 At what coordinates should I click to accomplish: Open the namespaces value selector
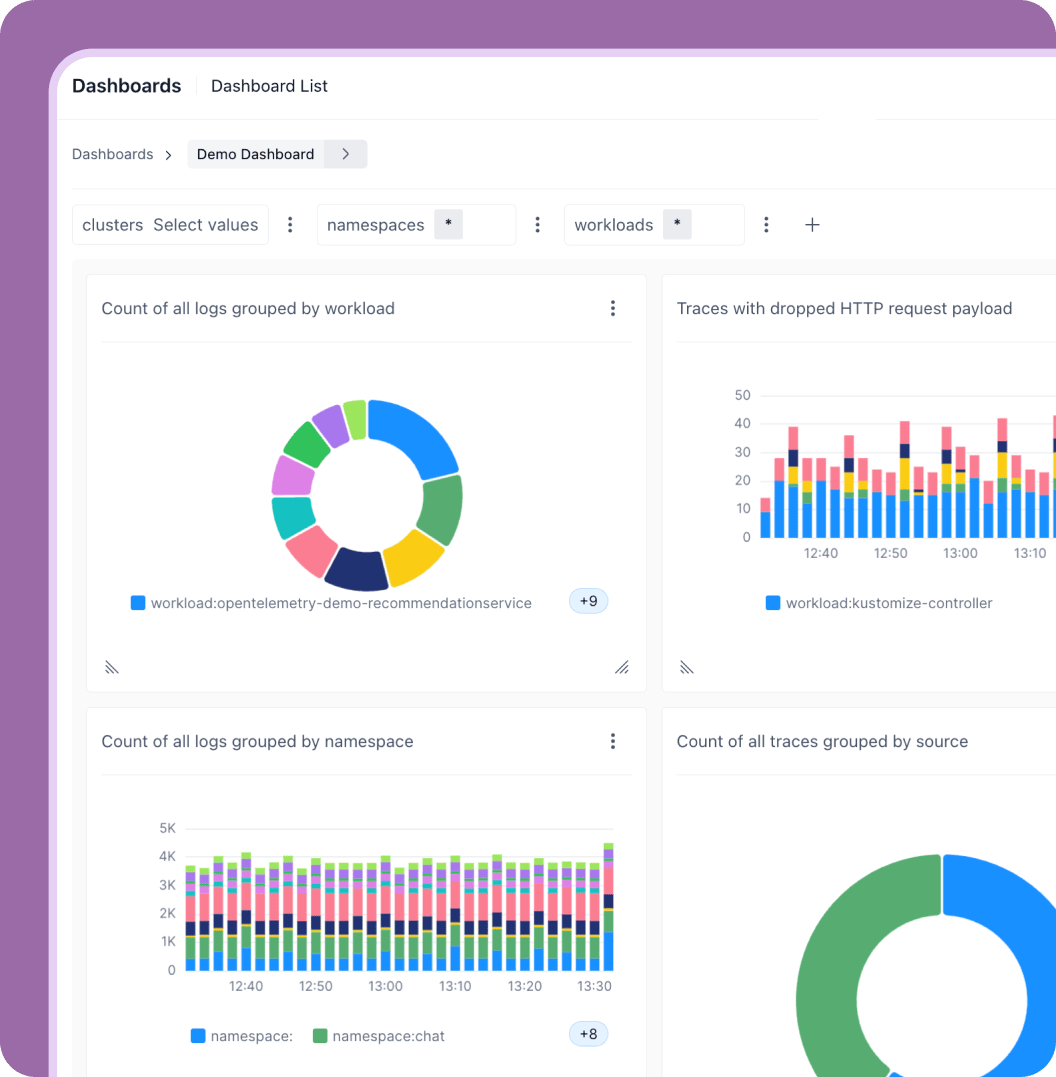pyautogui.click(x=416, y=225)
